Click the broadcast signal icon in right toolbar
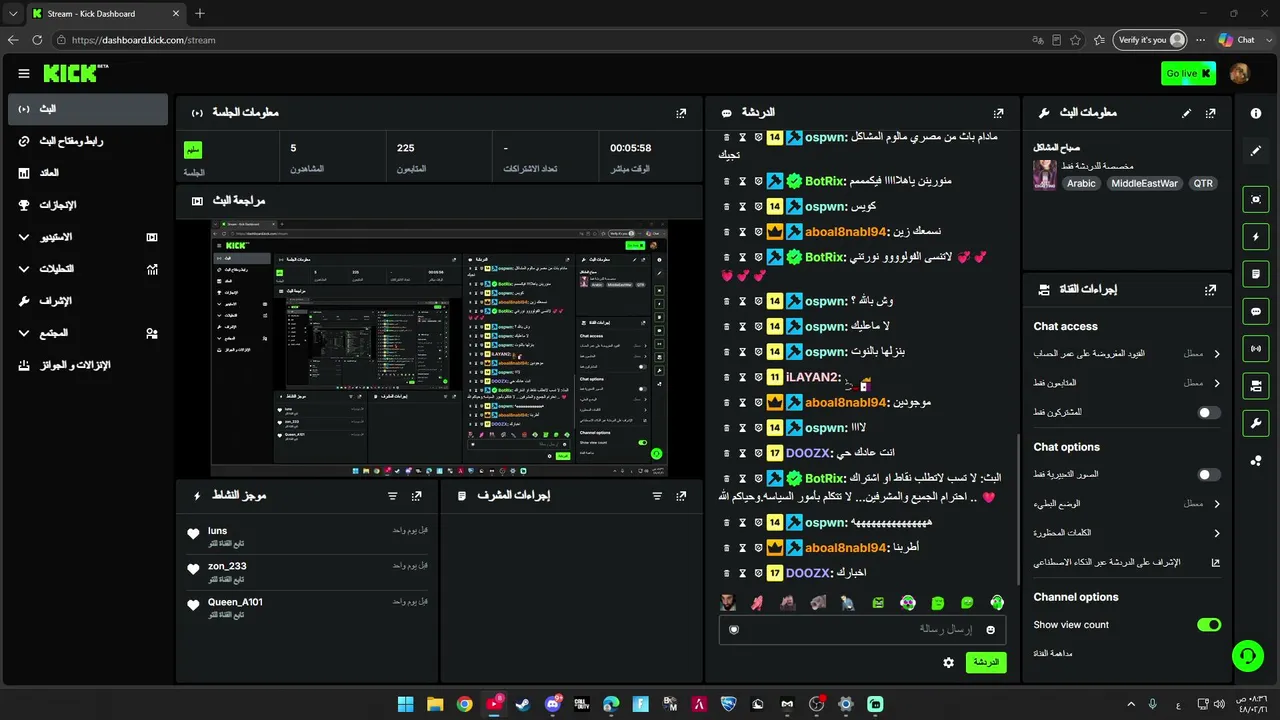Image resolution: width=1280 pixels, height=720 pixels. (x=1256, y=349)
